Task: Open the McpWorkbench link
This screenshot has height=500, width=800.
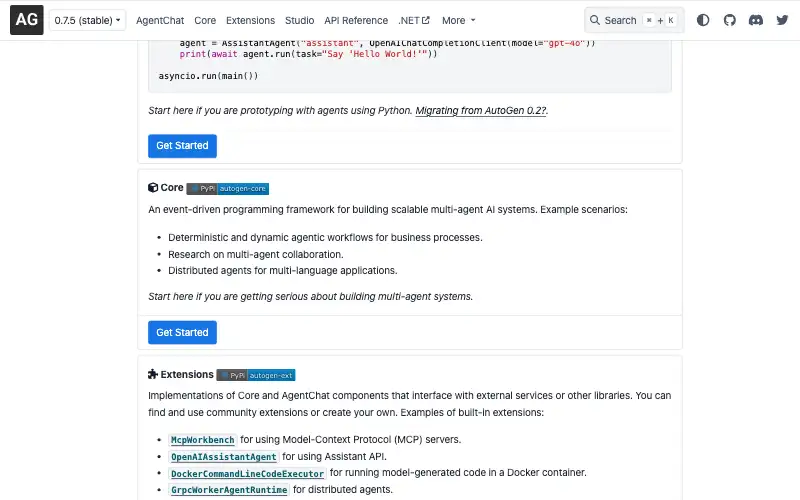Action: click(x=203, y=440)
